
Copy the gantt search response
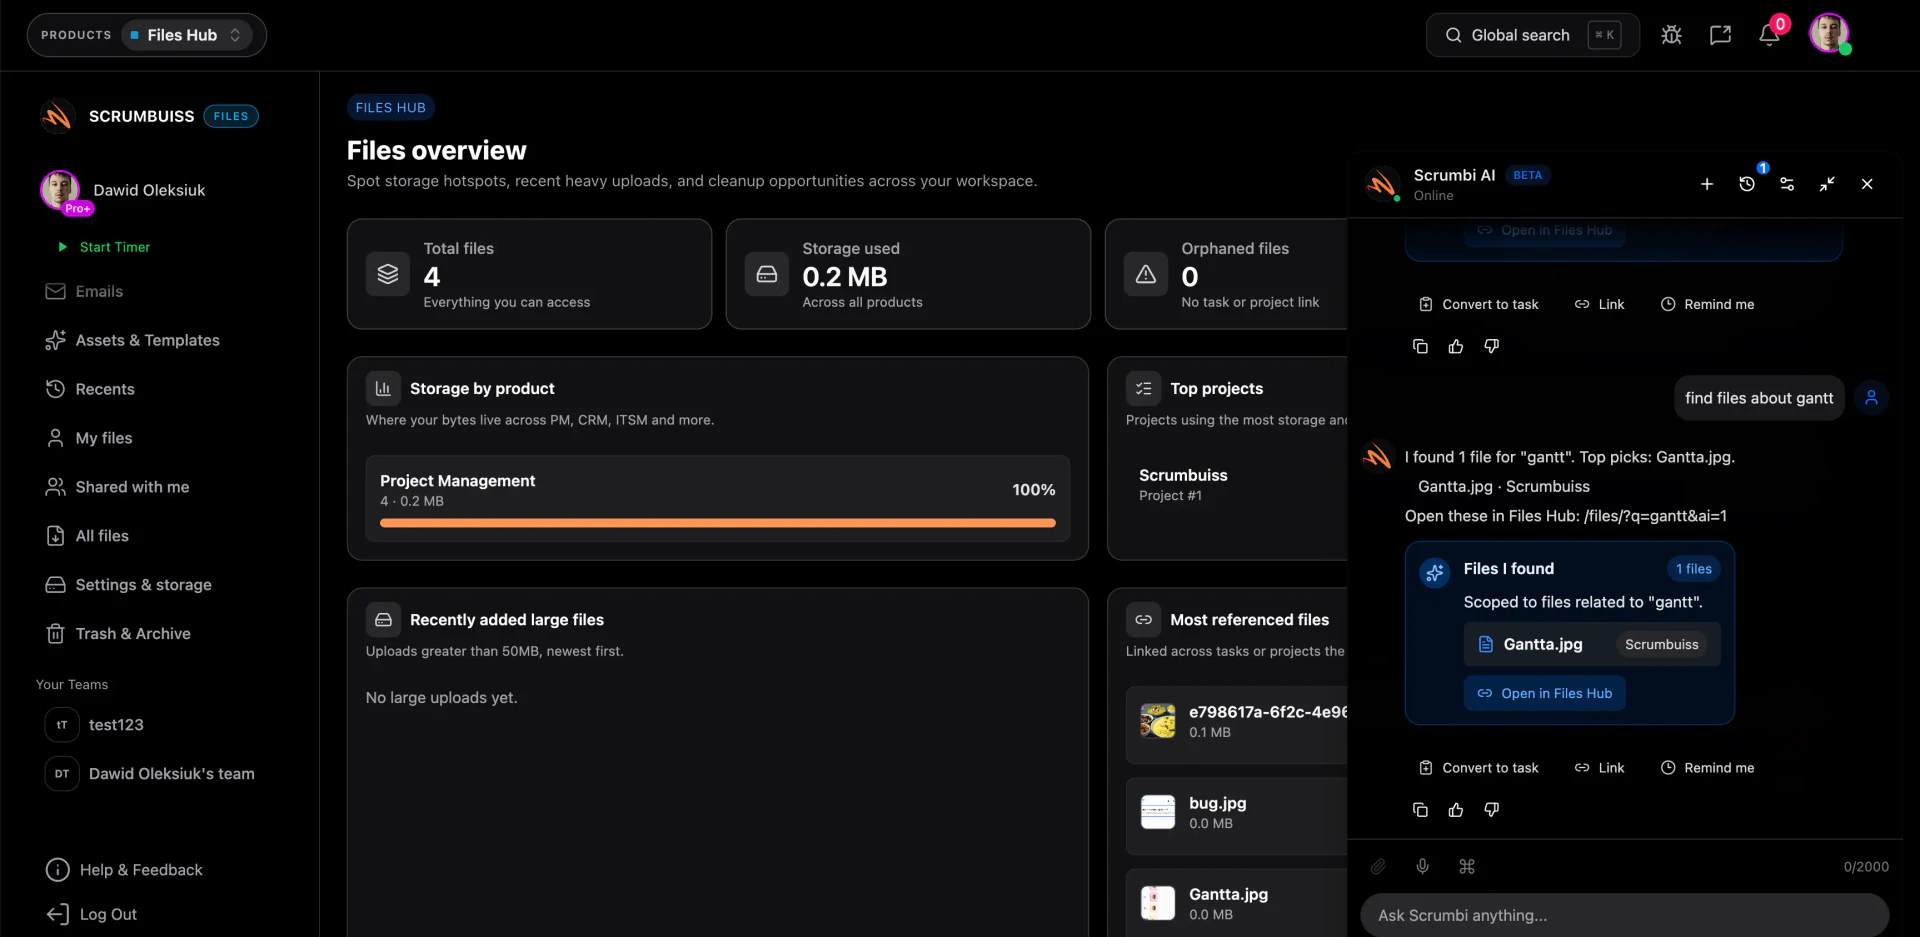click(1419, 809)
